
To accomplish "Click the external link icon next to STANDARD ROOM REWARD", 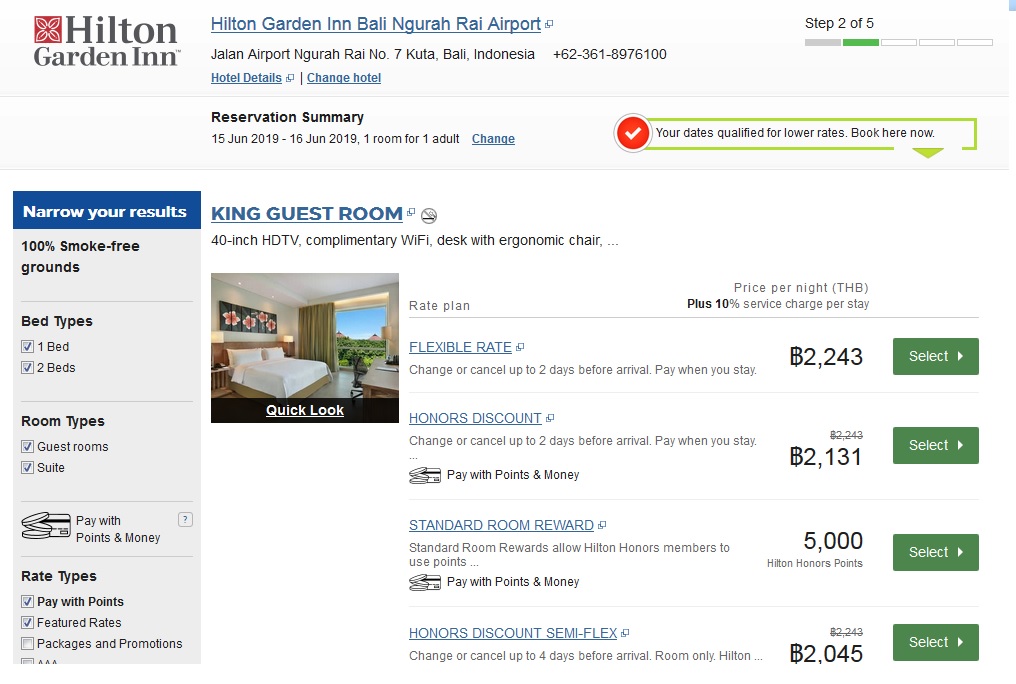I will tap(601, 524).
